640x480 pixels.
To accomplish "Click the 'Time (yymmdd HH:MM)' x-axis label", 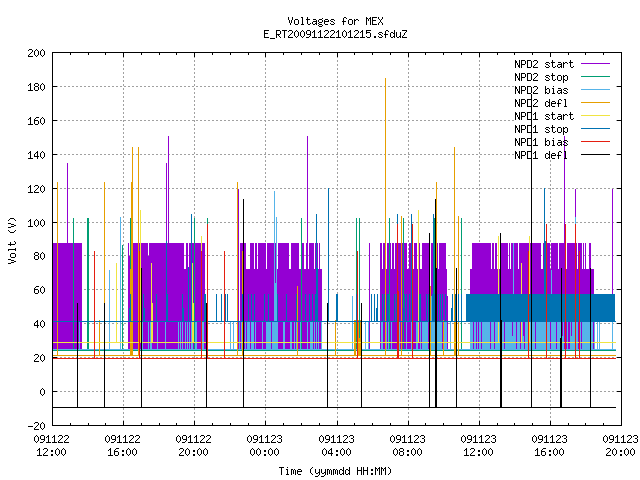I will pyautogui.click(x=335, y=471).
